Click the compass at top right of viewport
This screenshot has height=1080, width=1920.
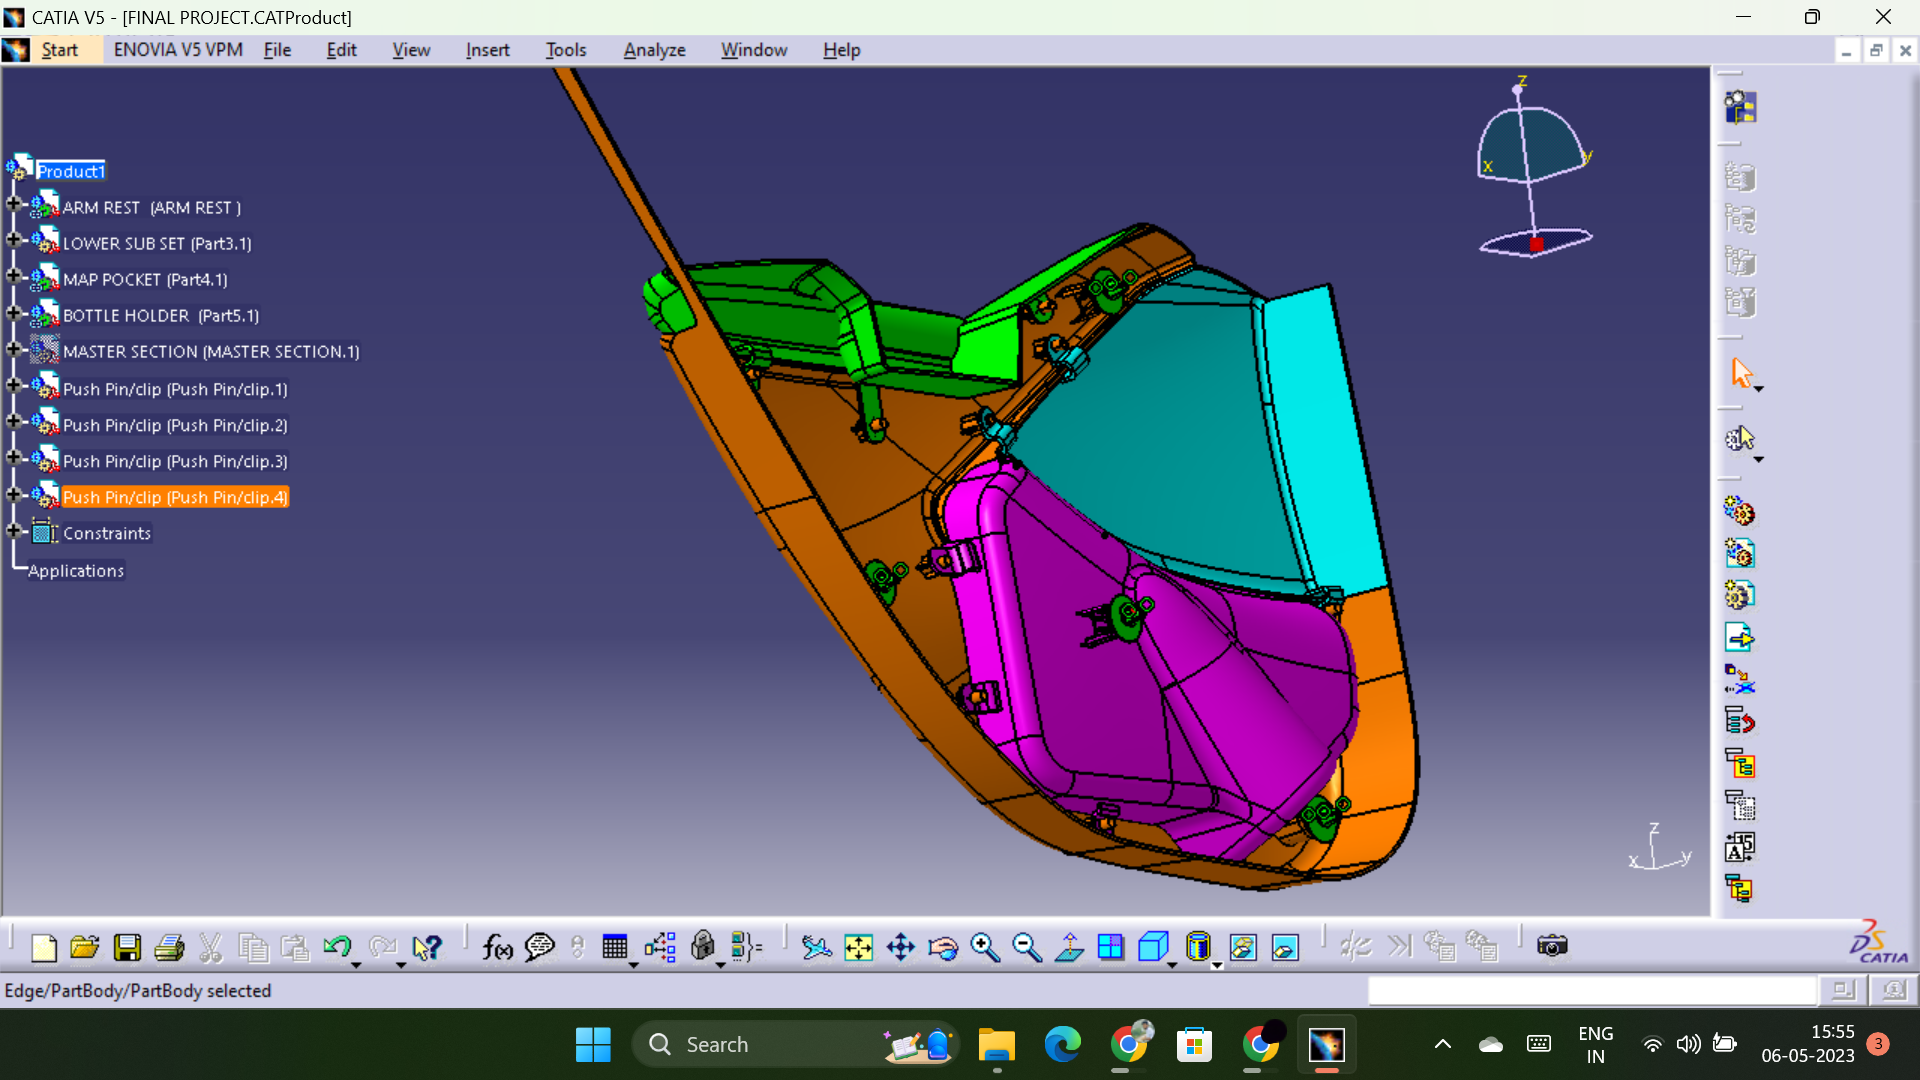pos(1534,168)
